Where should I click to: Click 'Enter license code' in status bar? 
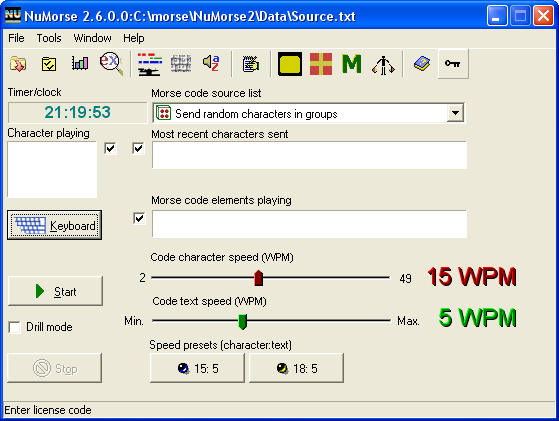(x=48, y=410)
